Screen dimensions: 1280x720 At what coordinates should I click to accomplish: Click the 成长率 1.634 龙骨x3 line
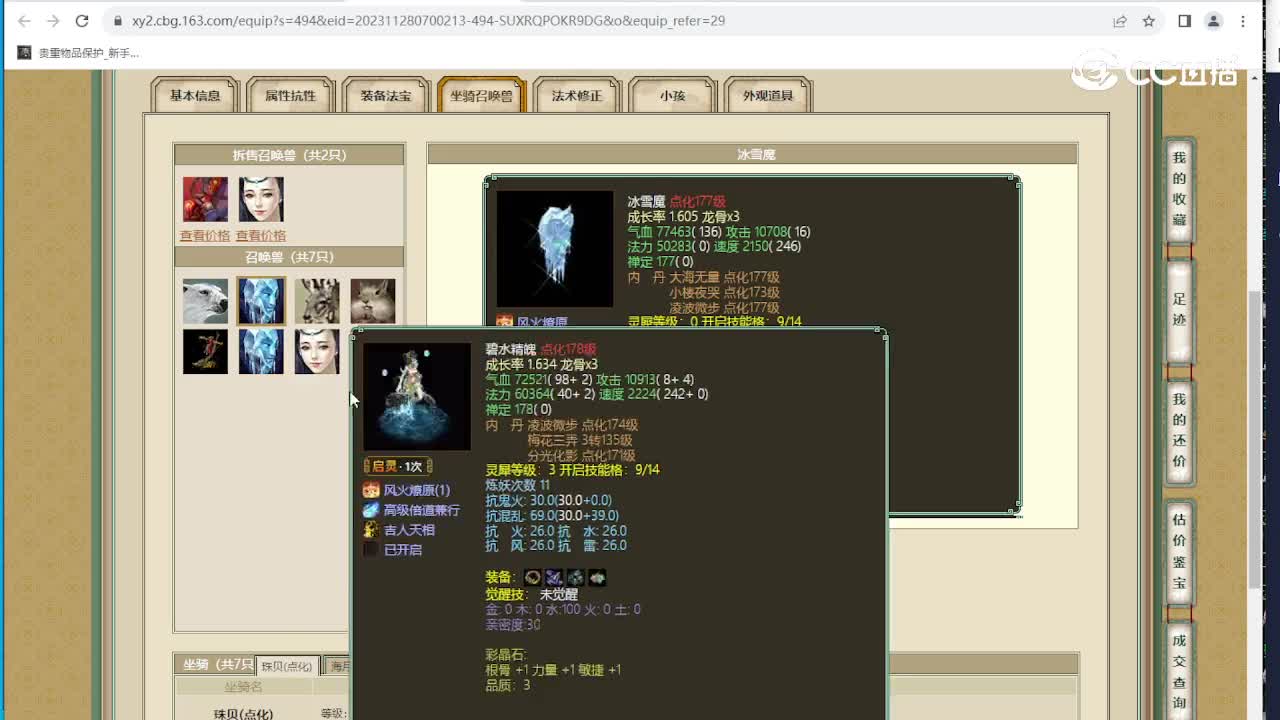[x=542, y=364]
